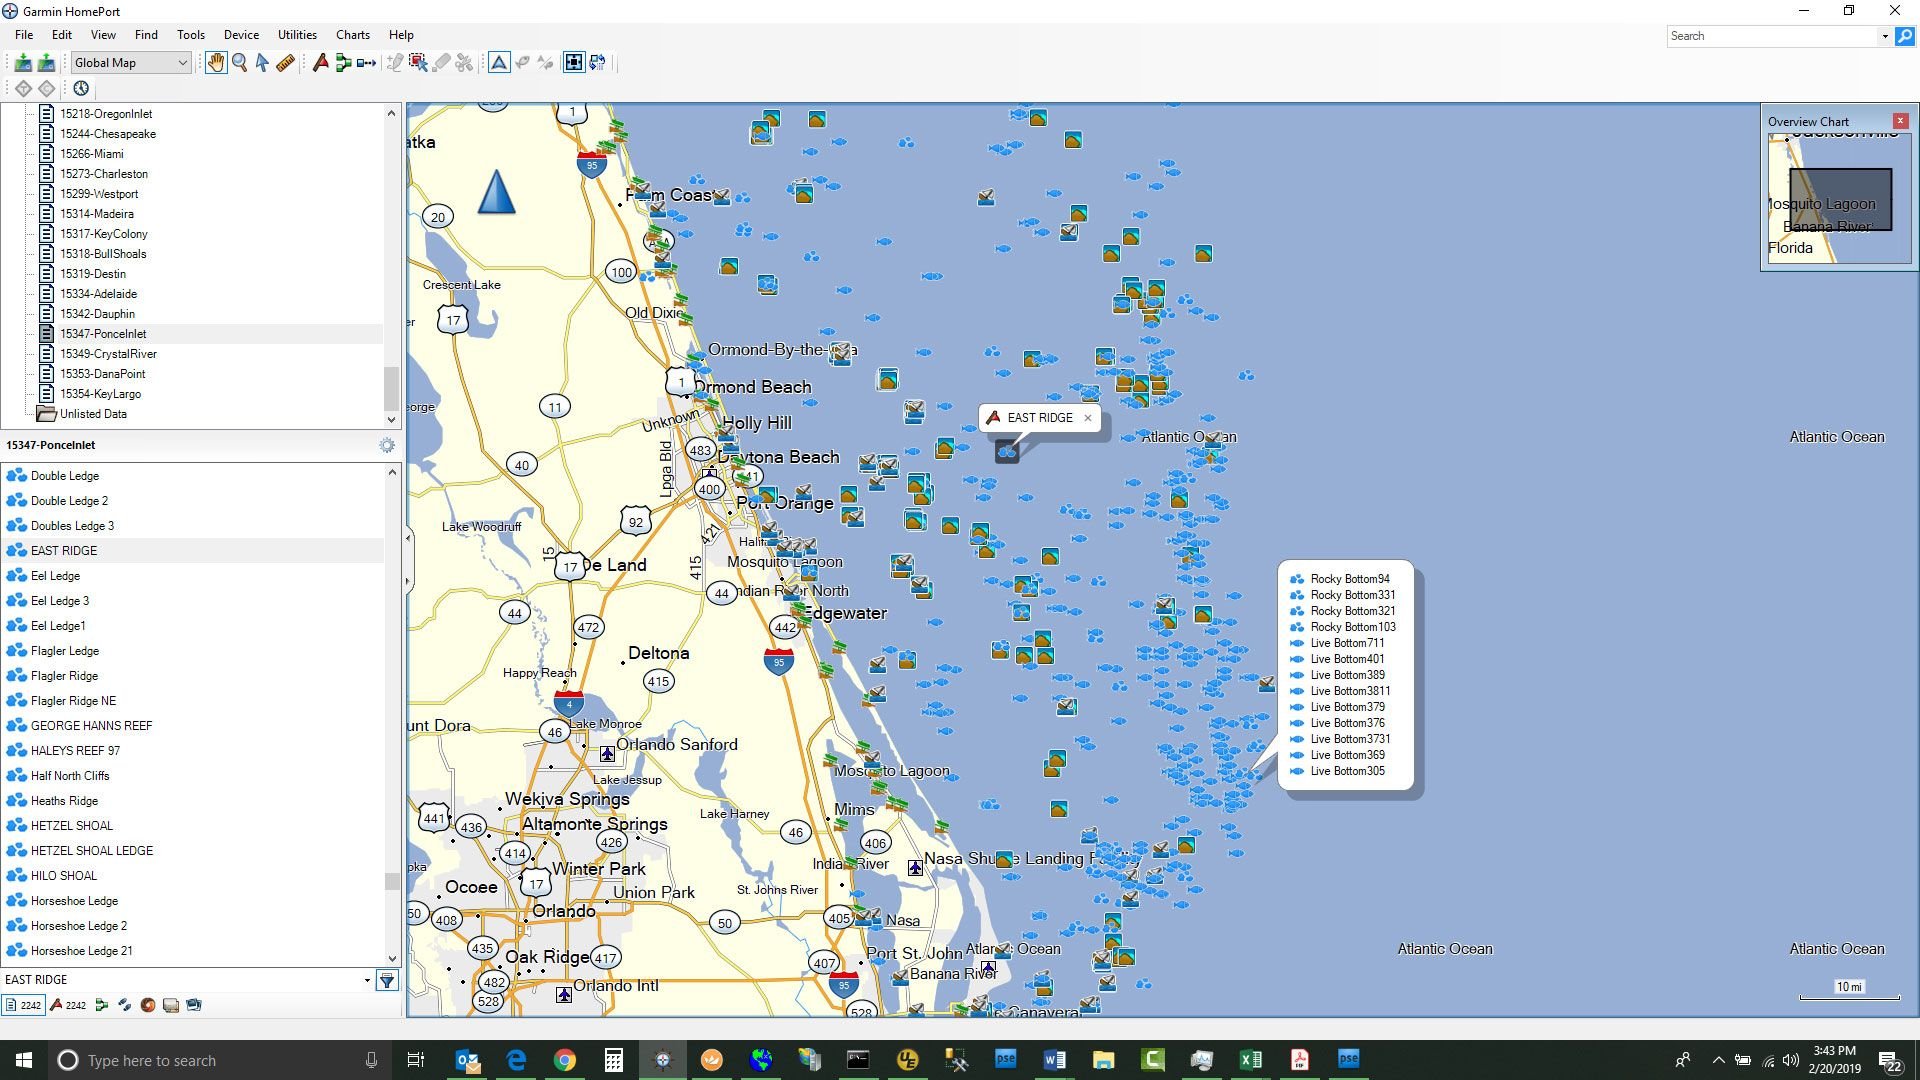
Task: Filter list to waypoints flag 2242
Action: click(x=68, y=1005)
